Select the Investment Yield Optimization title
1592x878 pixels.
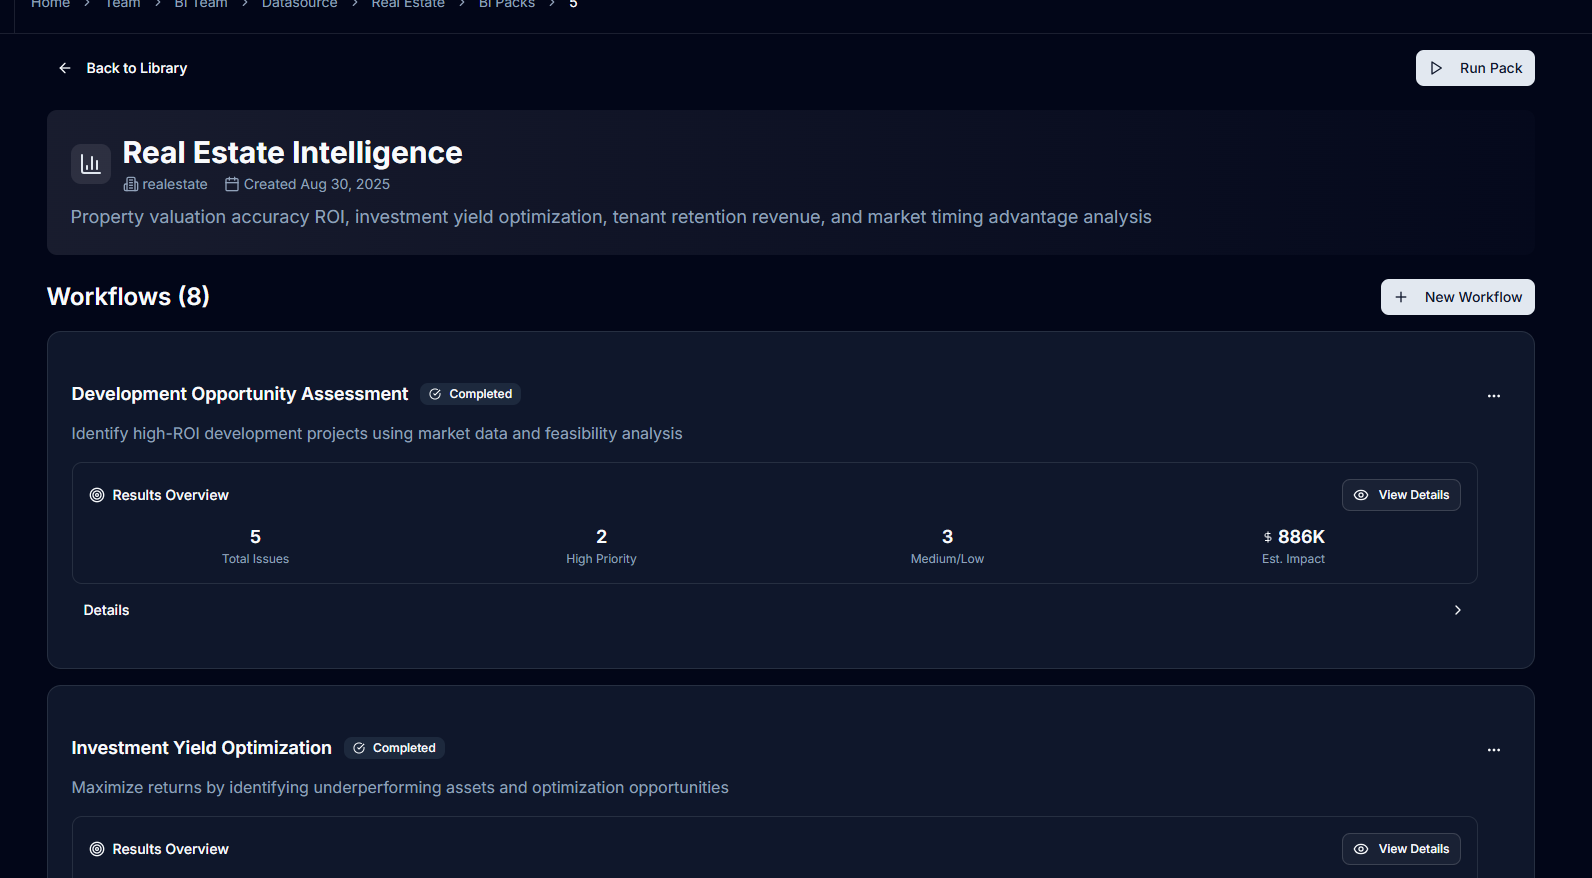202,748
